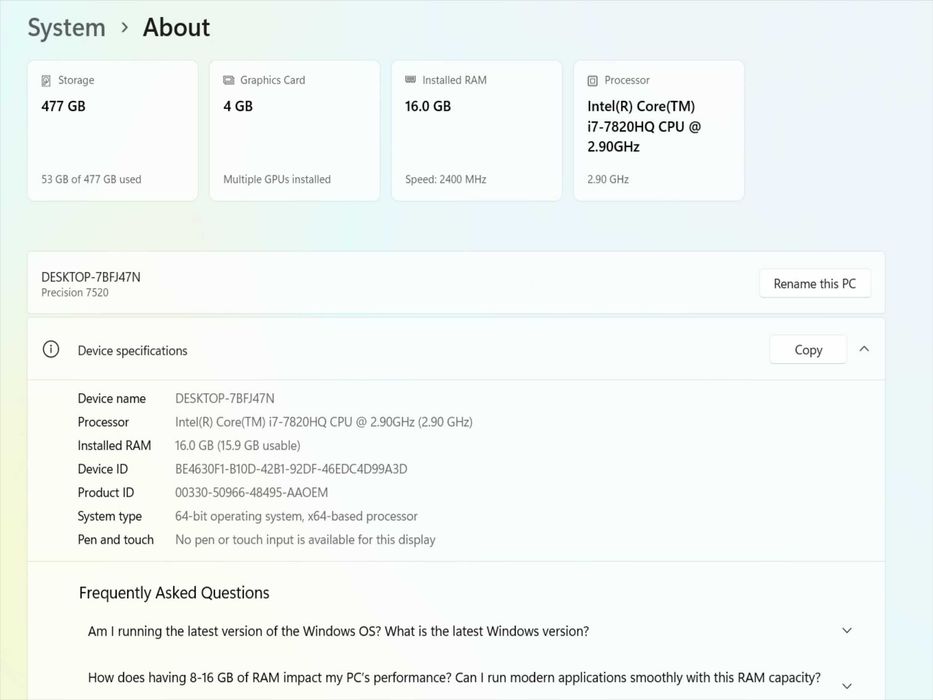Open the Graphics Card 4 GB card

(295, 130)
